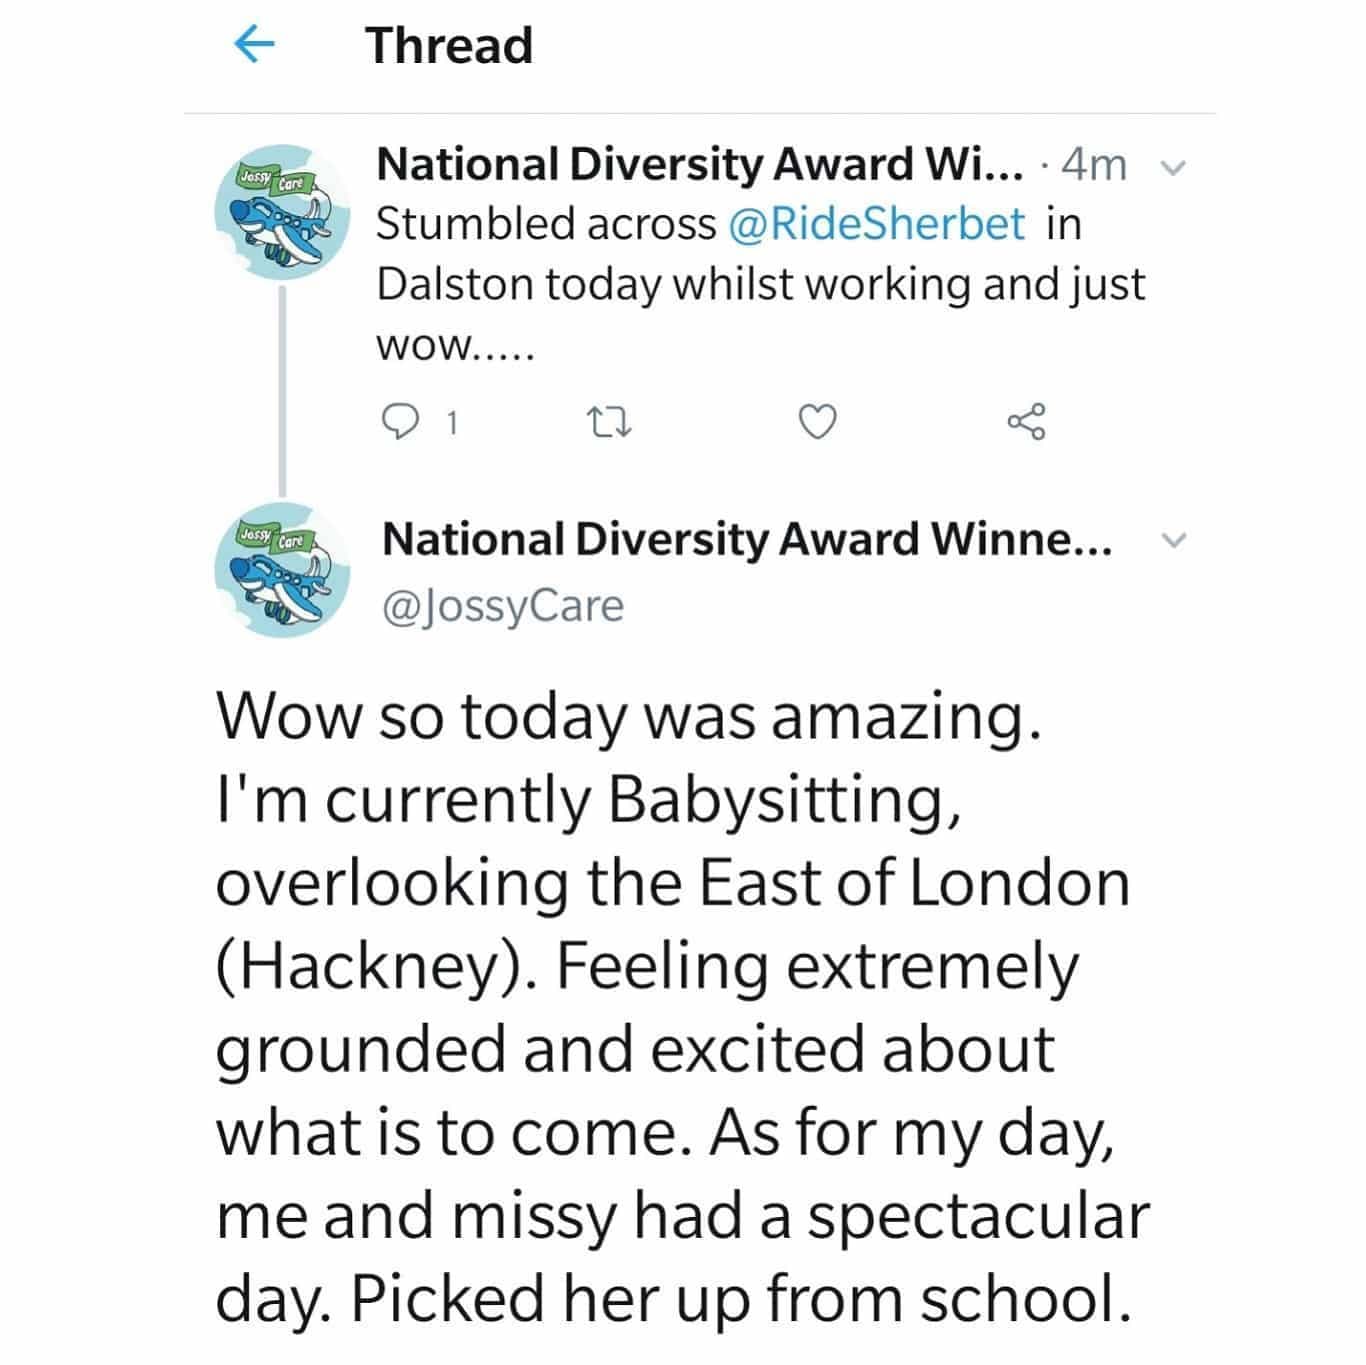Like the first tweet with heart icon

817,423
